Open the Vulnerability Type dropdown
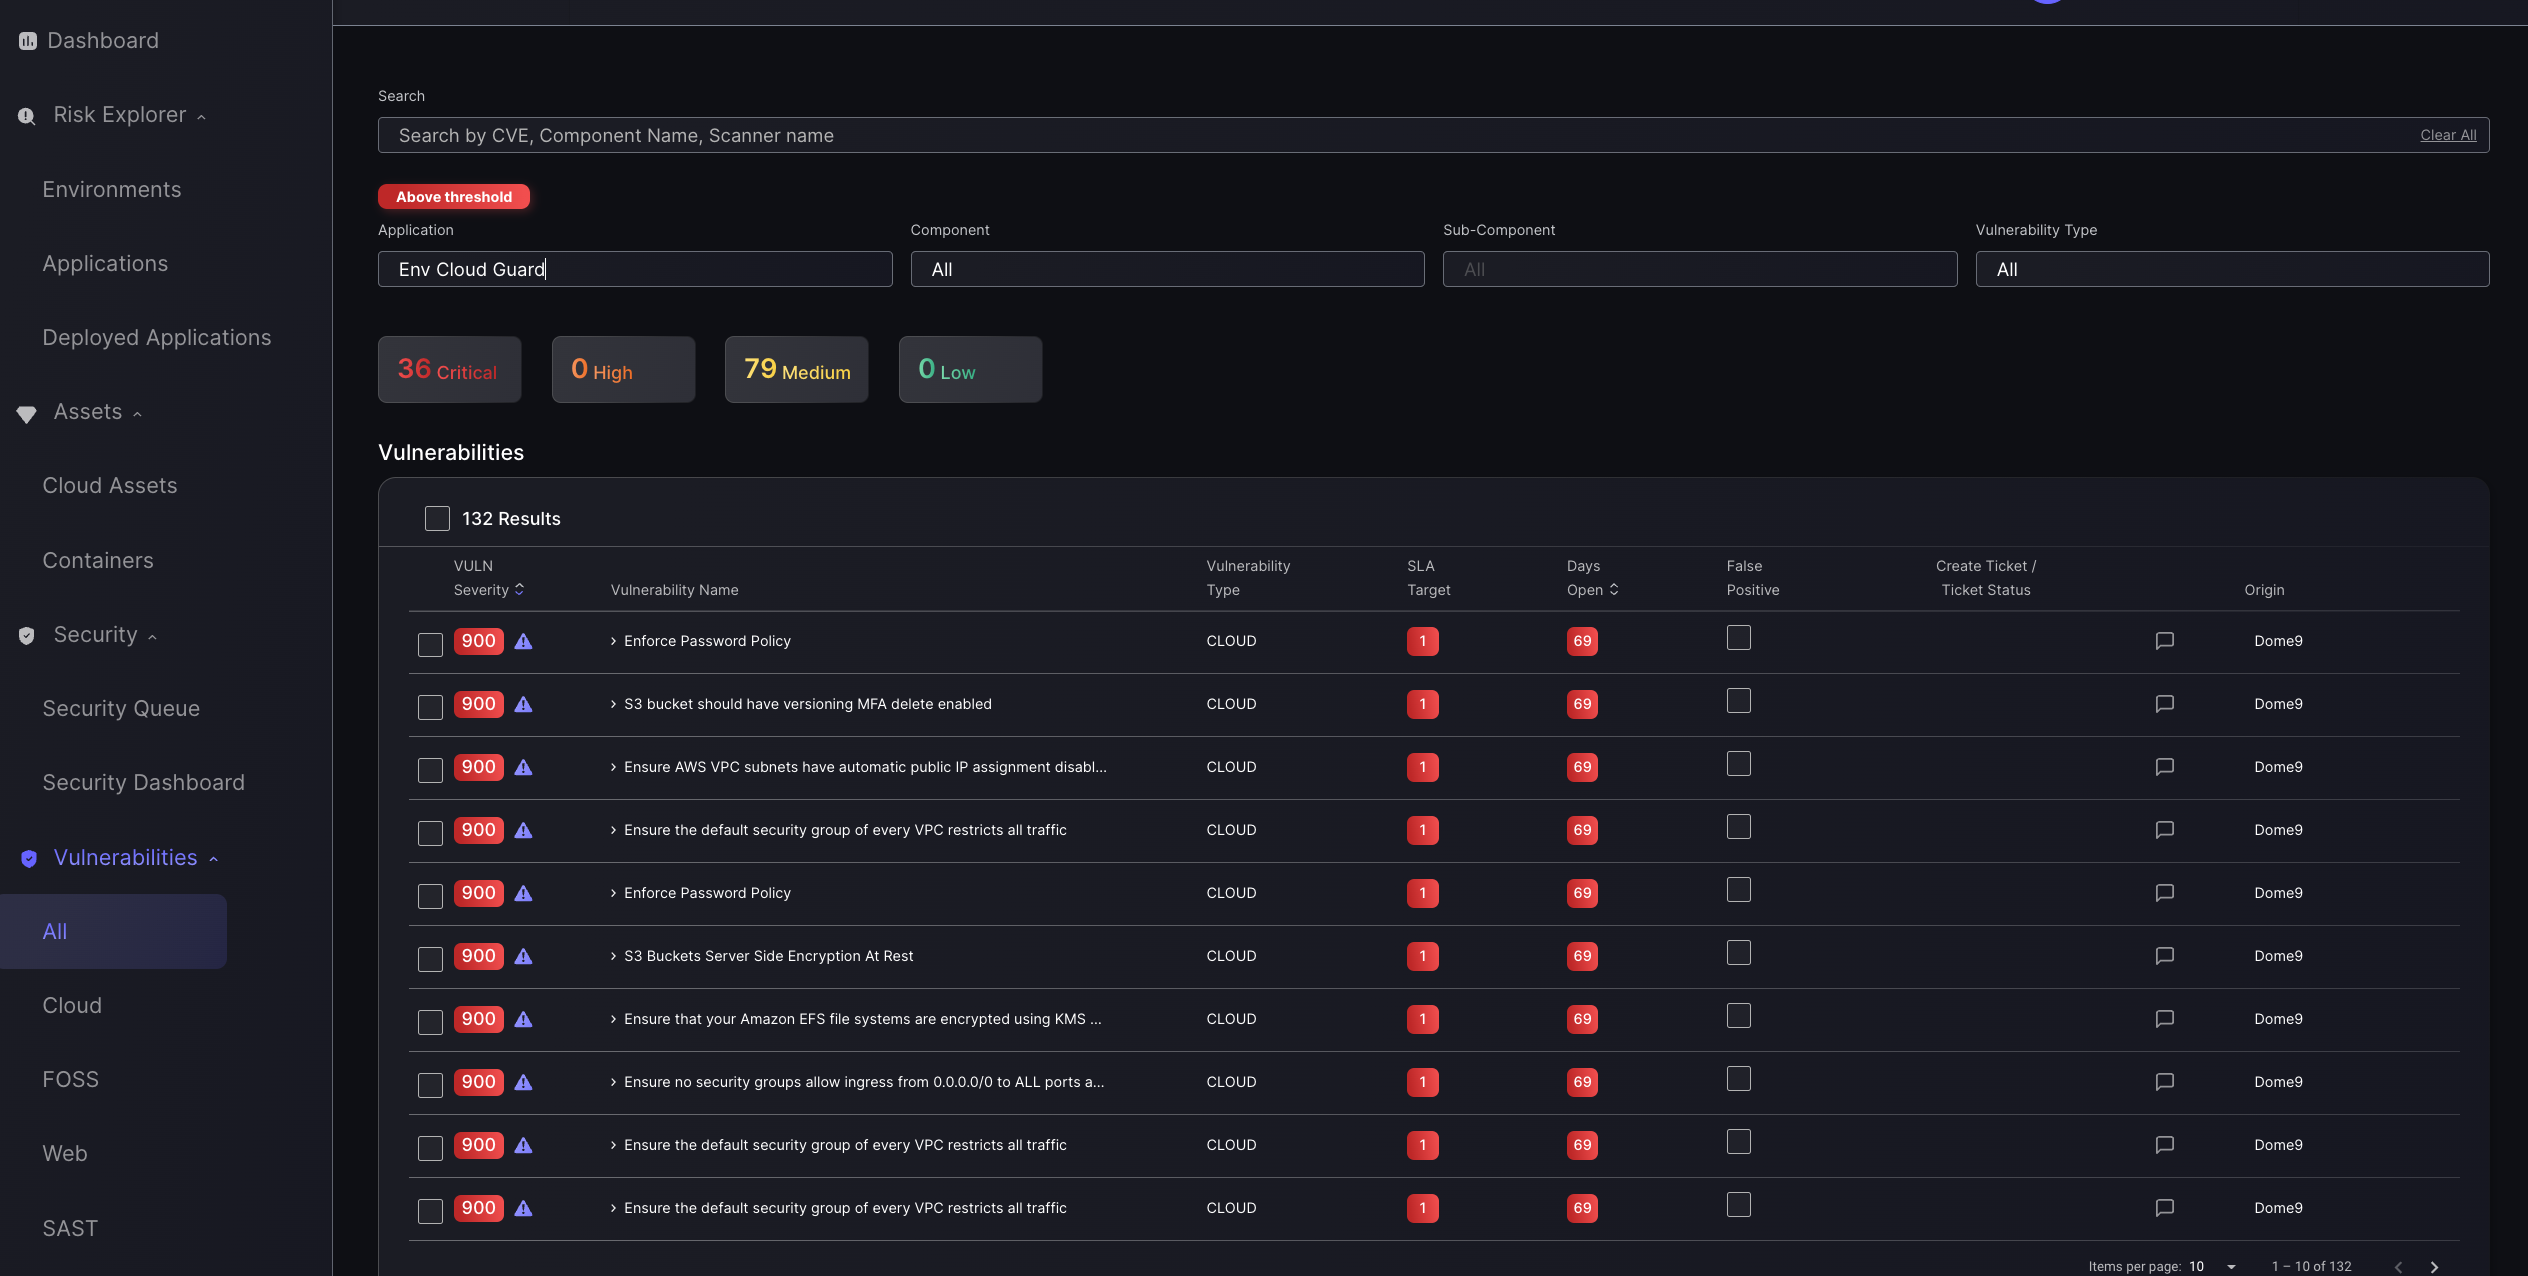This screenshot has height=1276, width=2528. coord(2231,269)
